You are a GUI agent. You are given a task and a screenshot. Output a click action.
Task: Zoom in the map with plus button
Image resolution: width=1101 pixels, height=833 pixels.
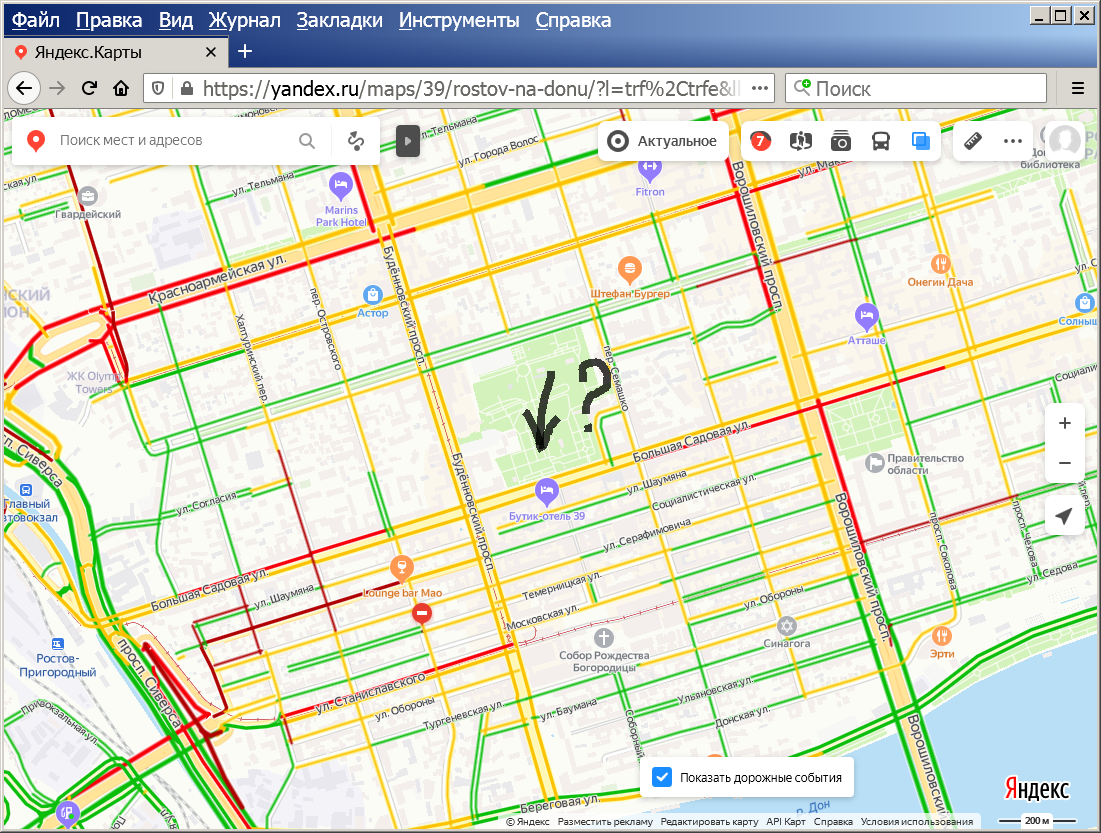pos(1064,423)
